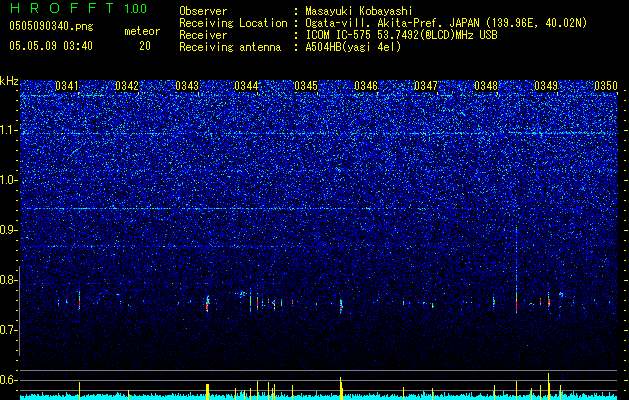Click the meteor label
The width and height of the screenshot is (629, 400).
[142, 31]
